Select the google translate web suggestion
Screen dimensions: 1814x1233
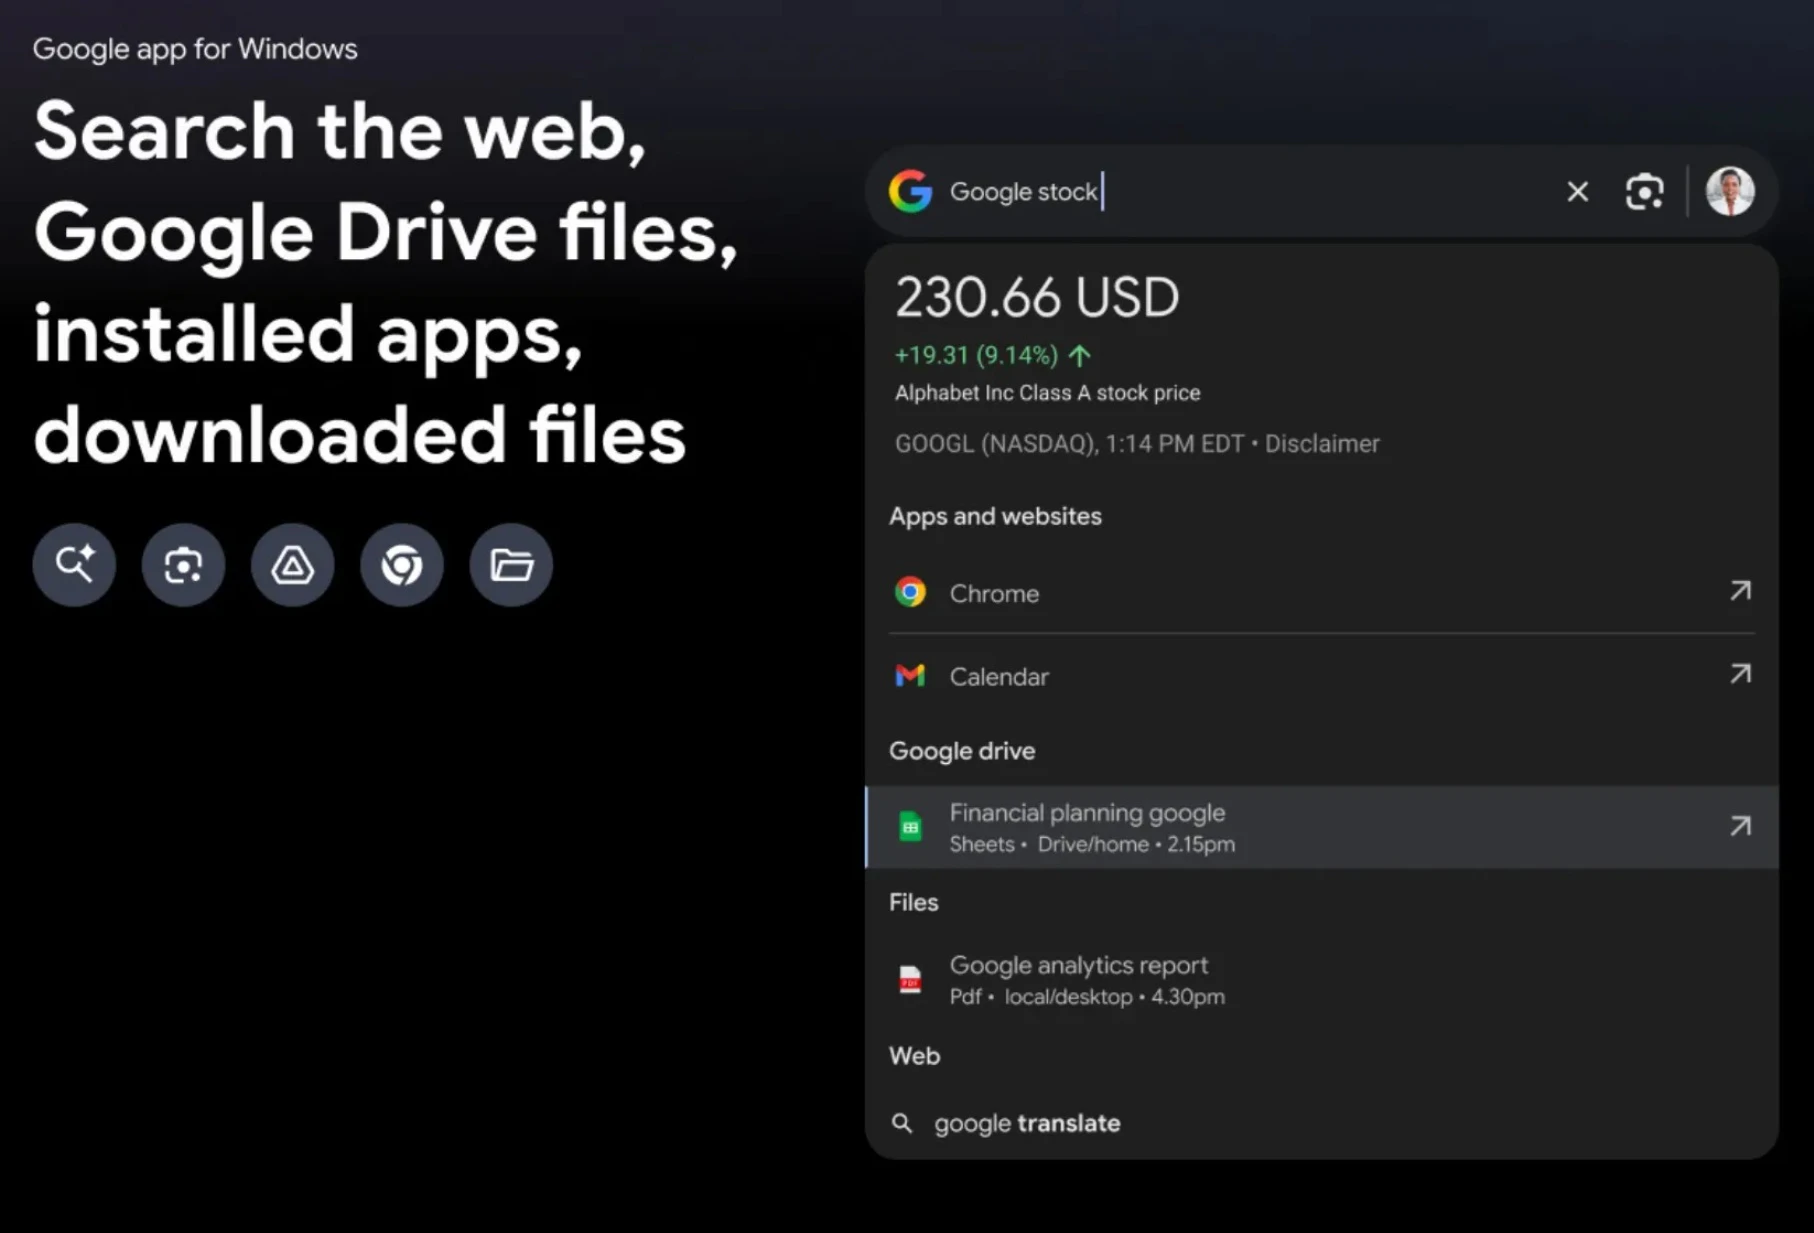click(x=1026, y=1122)
